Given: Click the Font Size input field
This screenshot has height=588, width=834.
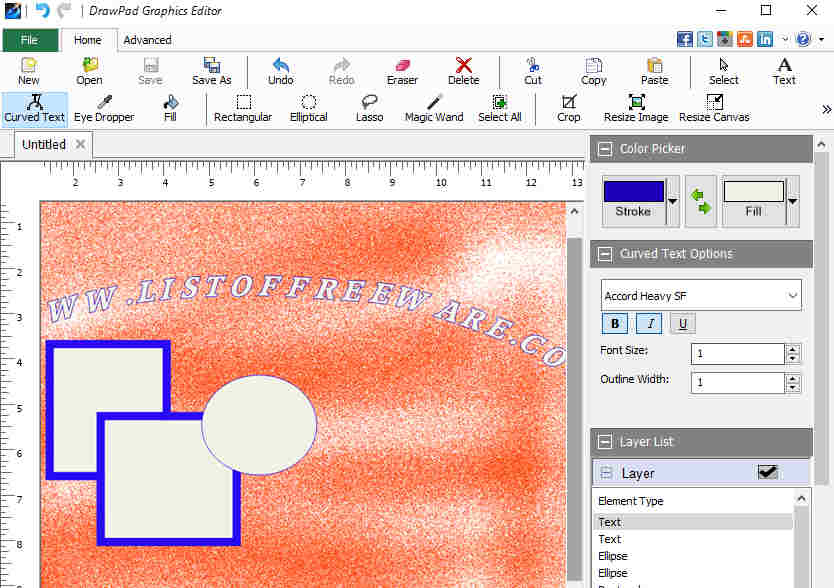Looking at the screenshot, I should 737,353.
